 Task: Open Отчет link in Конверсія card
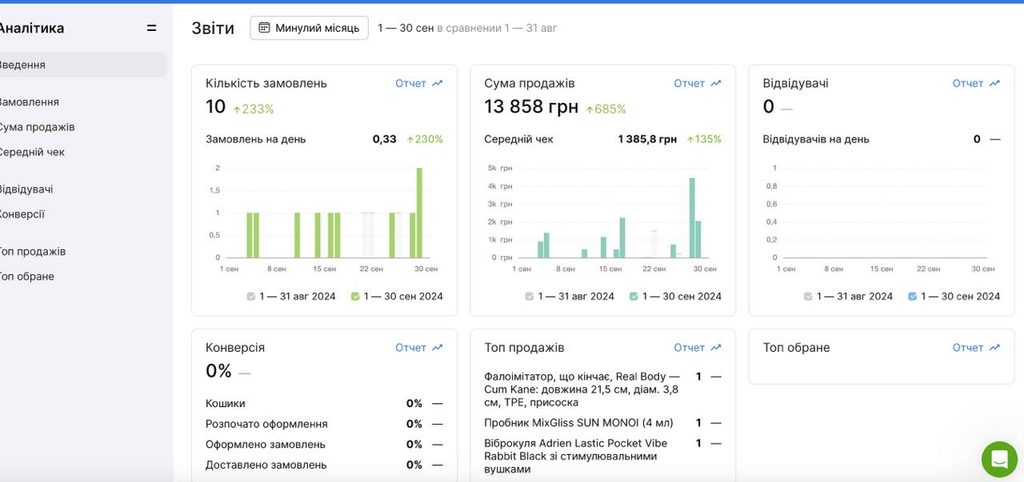click(410, 347)
